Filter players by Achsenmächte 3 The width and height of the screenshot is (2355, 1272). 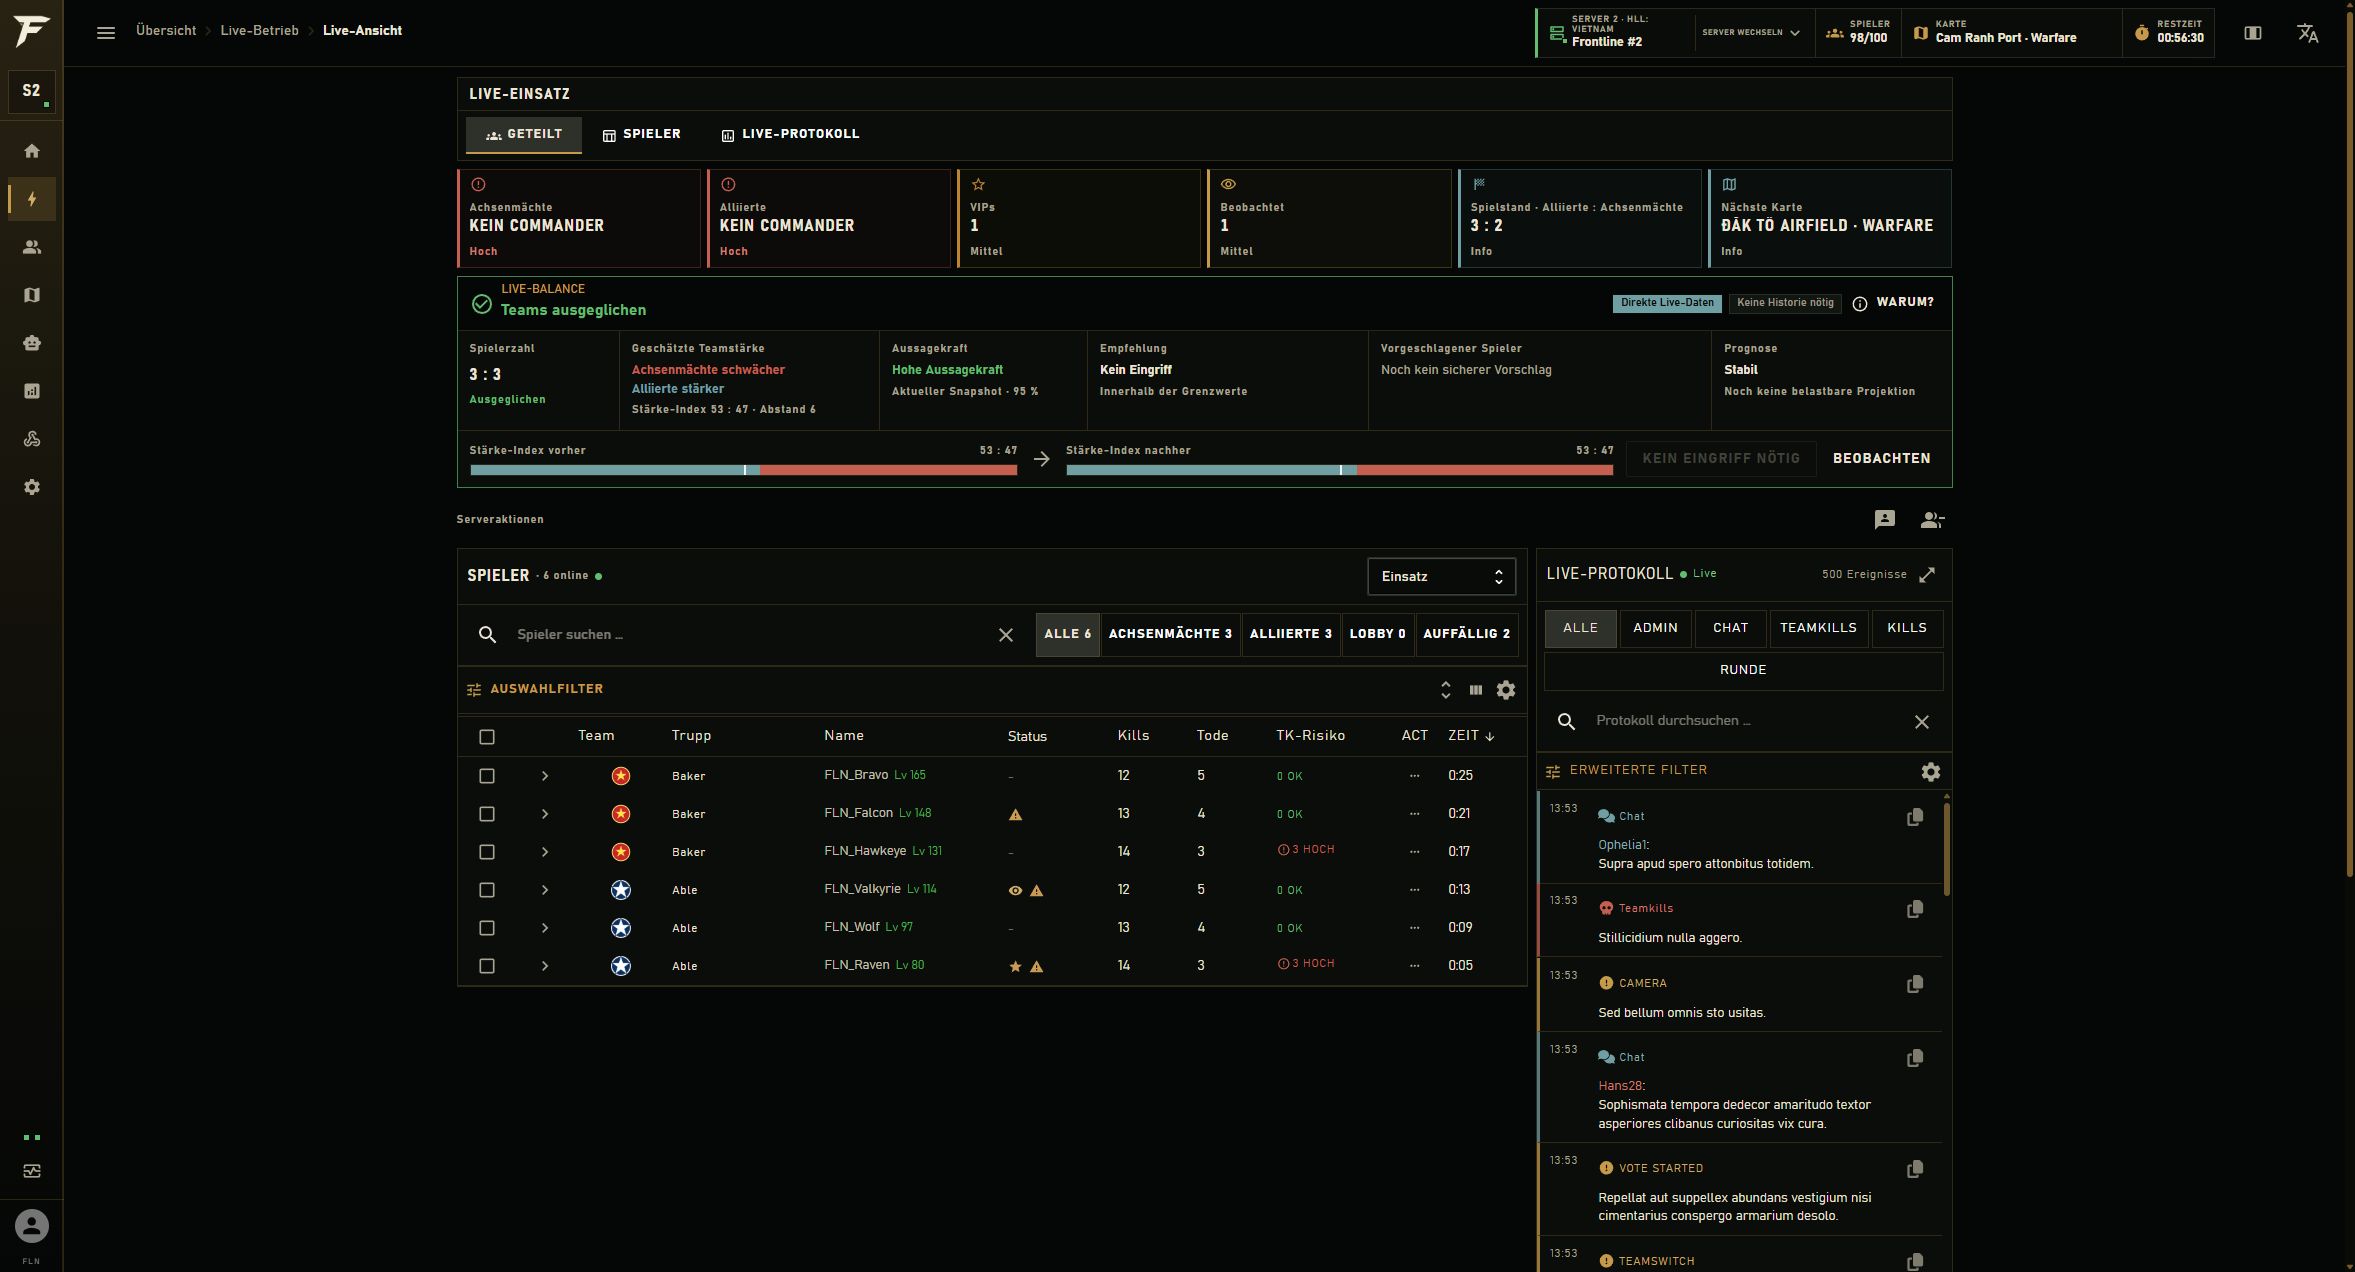click(x=1170, y=634)
